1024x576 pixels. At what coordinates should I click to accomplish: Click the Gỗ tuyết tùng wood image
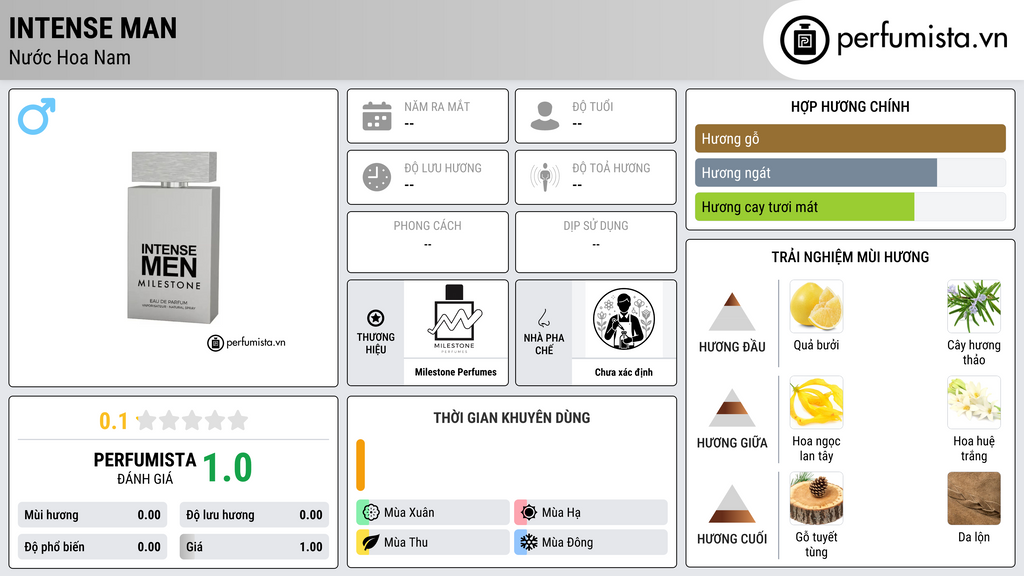(x=816, y=498)
